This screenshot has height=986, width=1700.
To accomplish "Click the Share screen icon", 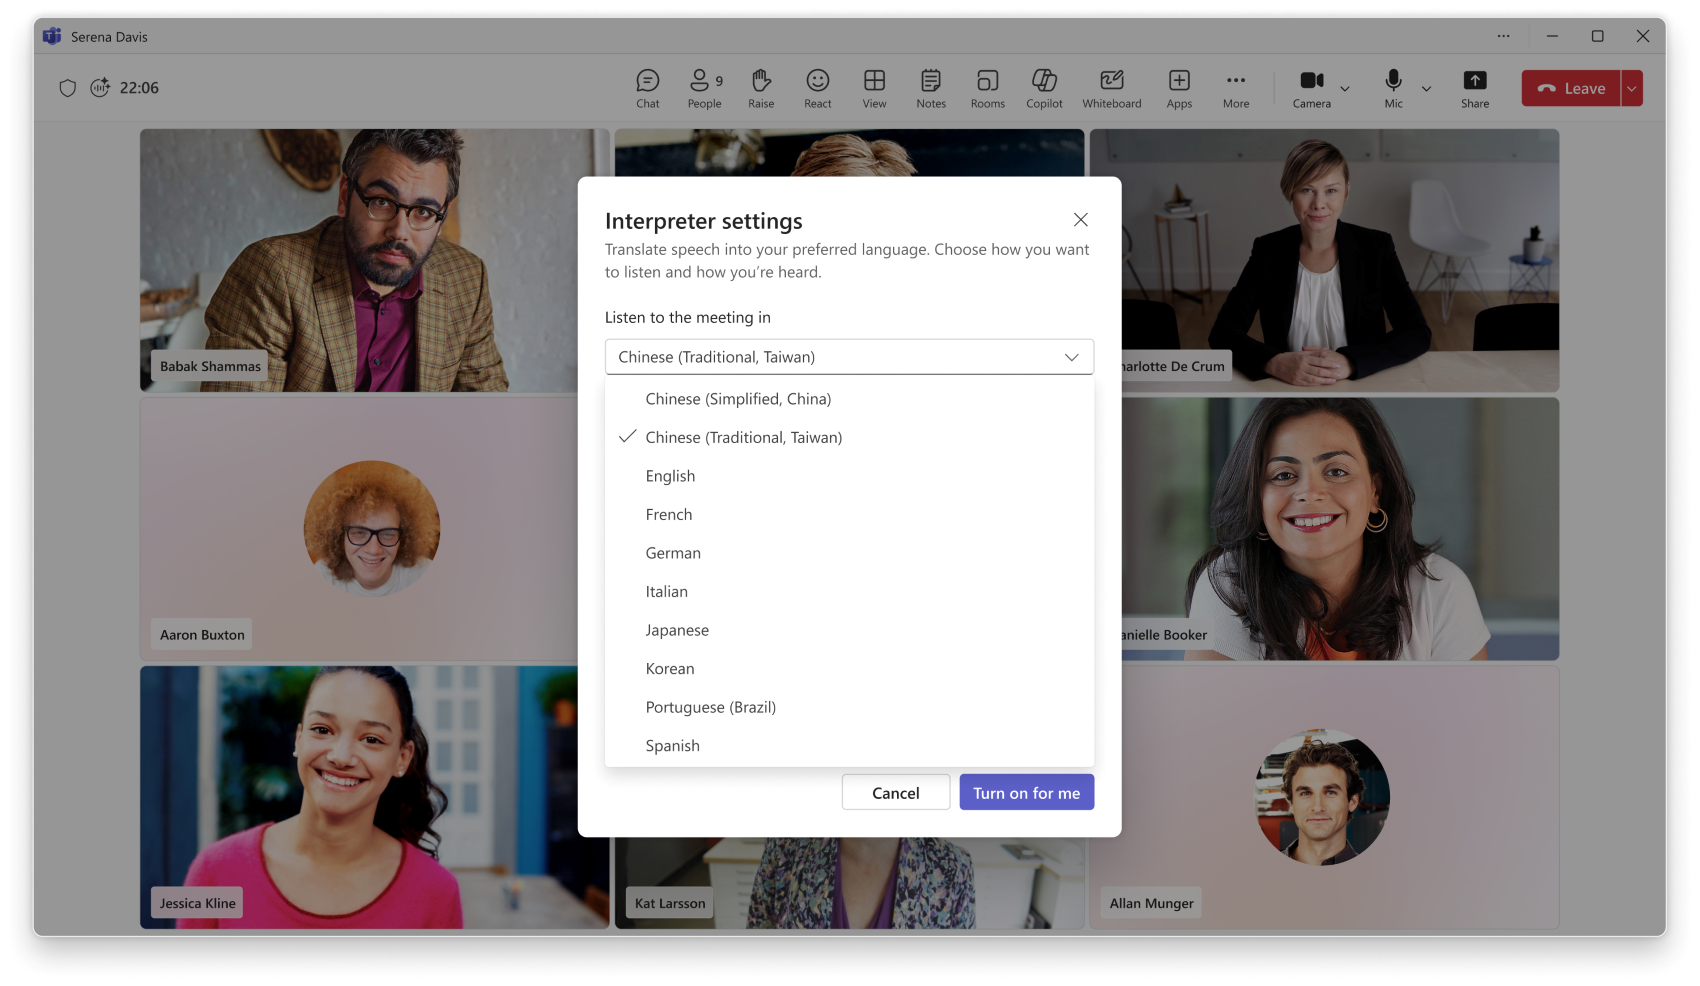I will click(1474, 88).
